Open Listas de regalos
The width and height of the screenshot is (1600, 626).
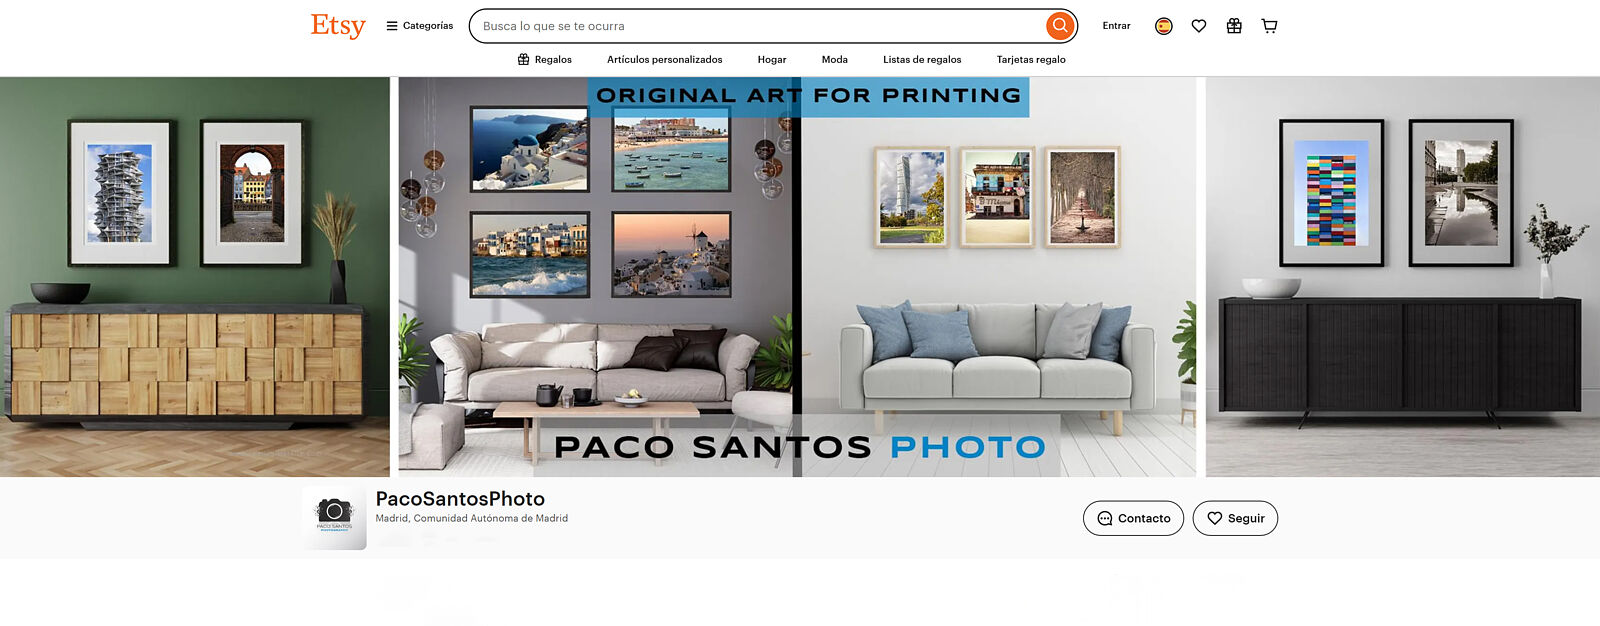[921, 60]
